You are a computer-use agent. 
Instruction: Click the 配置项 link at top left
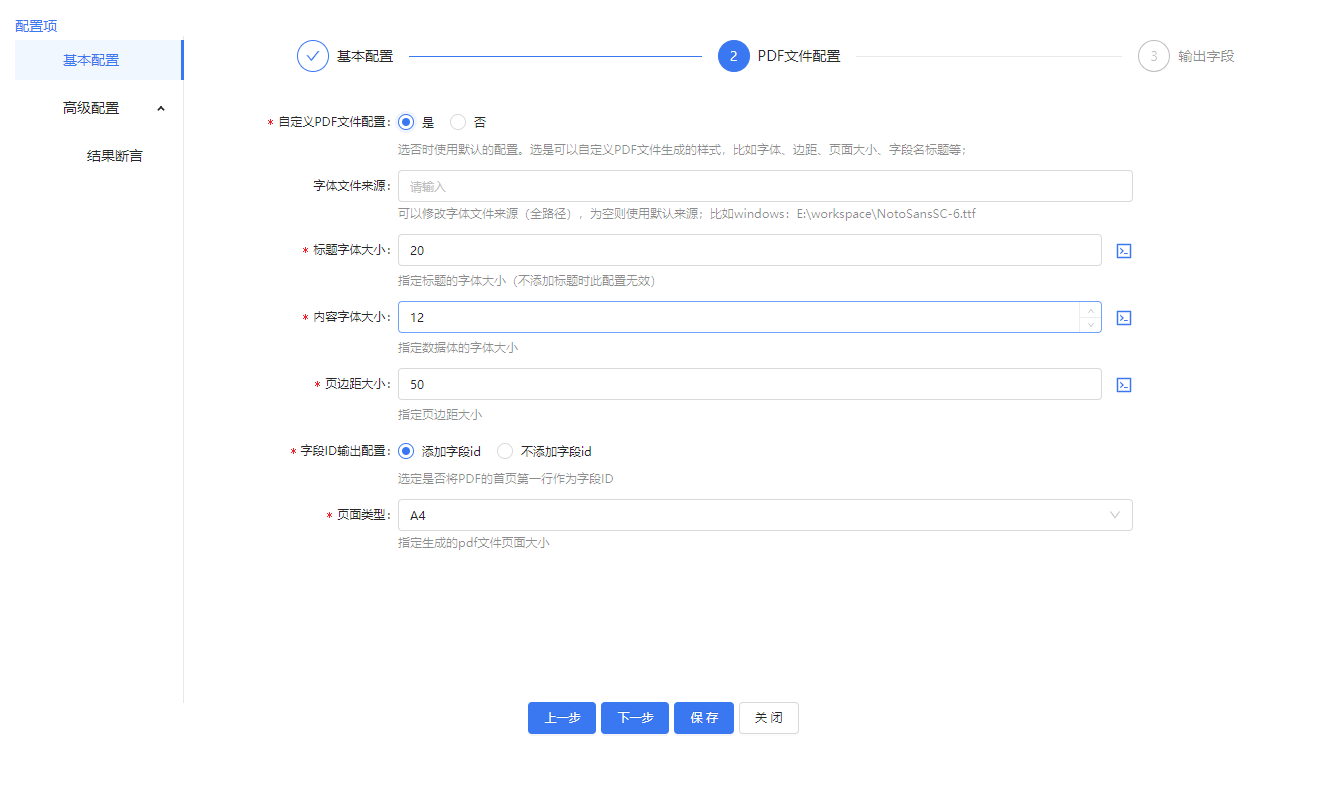pos(36,25)
